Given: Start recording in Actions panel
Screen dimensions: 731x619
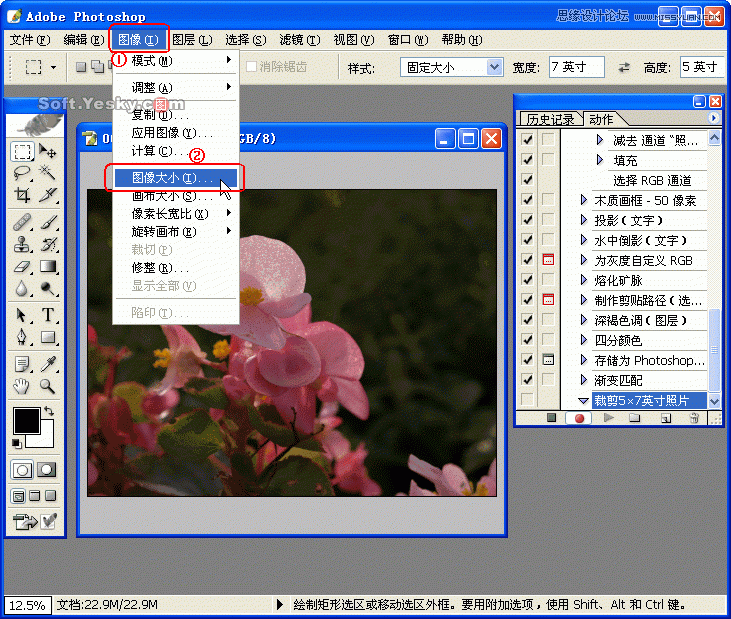Looking at the screenshot, I should click(x=579, y=418).
